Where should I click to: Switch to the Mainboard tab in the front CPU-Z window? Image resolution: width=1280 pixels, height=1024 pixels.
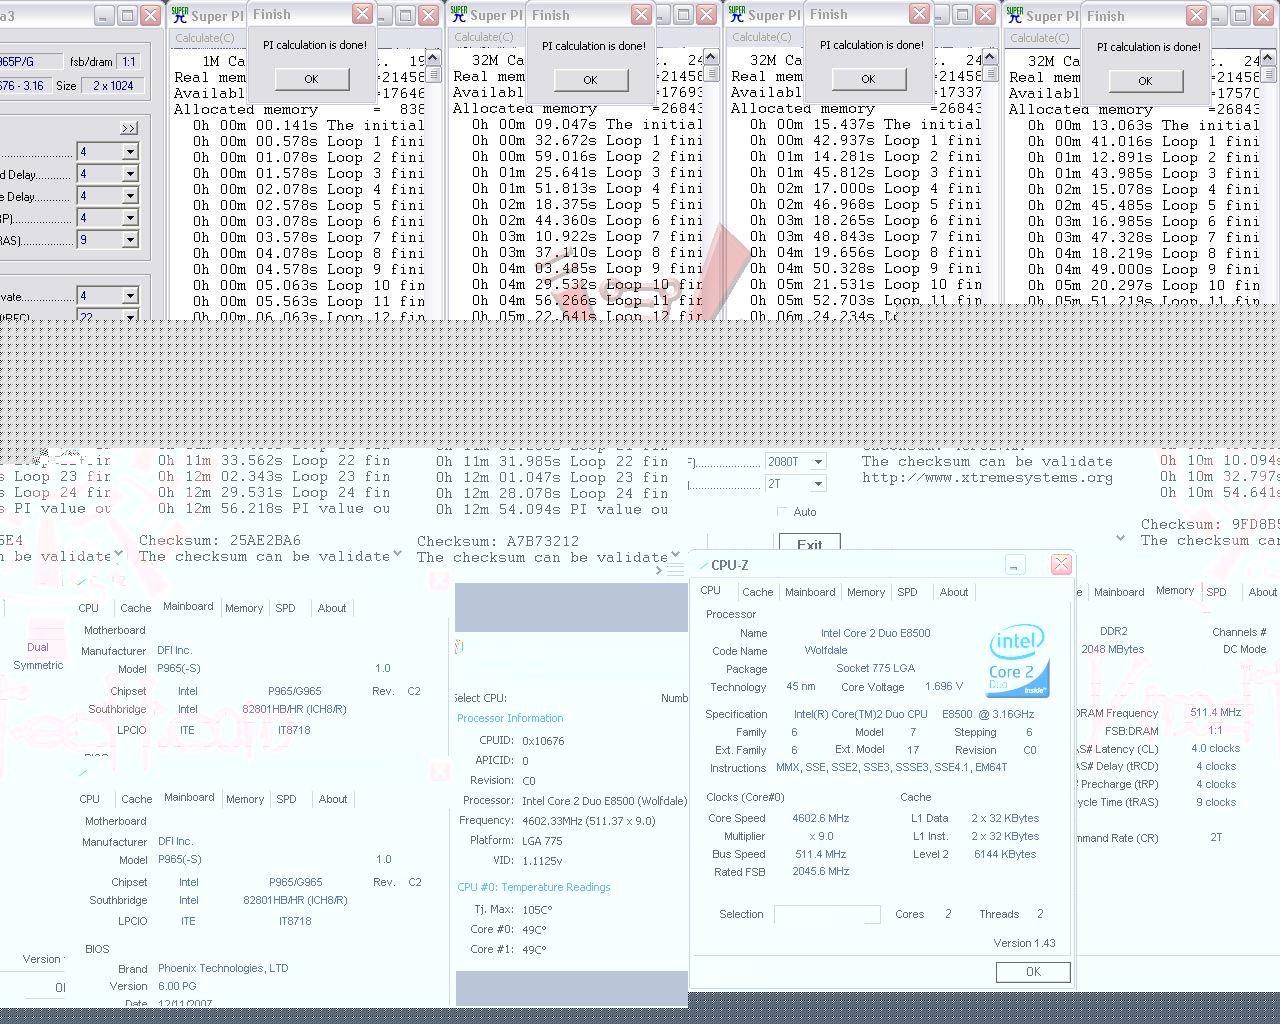click(810, 592)
